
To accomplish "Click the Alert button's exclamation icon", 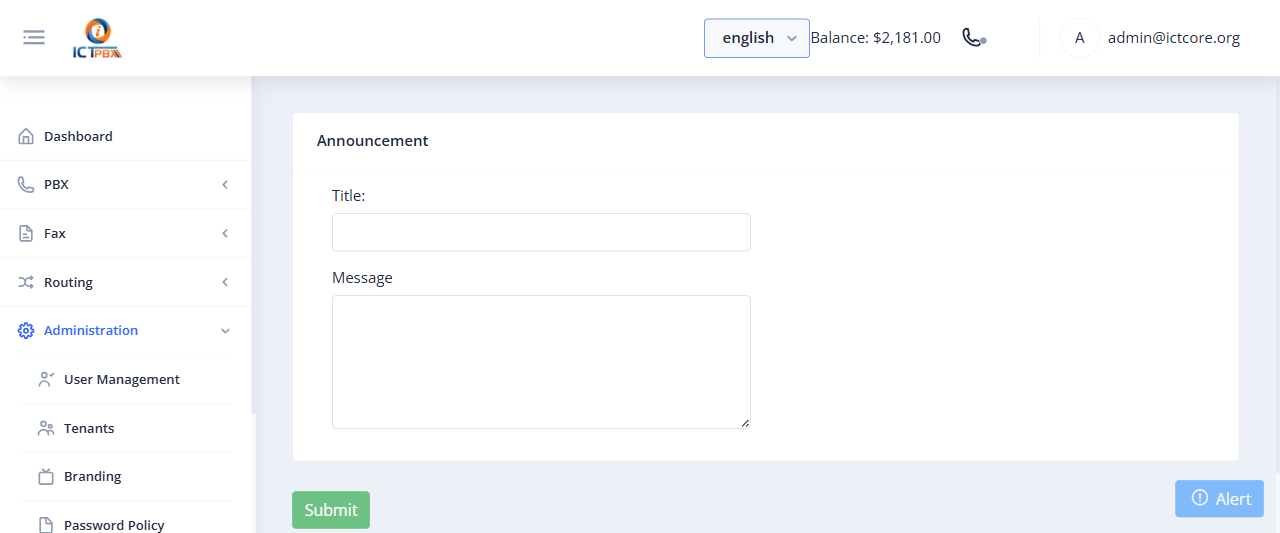I will (1200, 498).
